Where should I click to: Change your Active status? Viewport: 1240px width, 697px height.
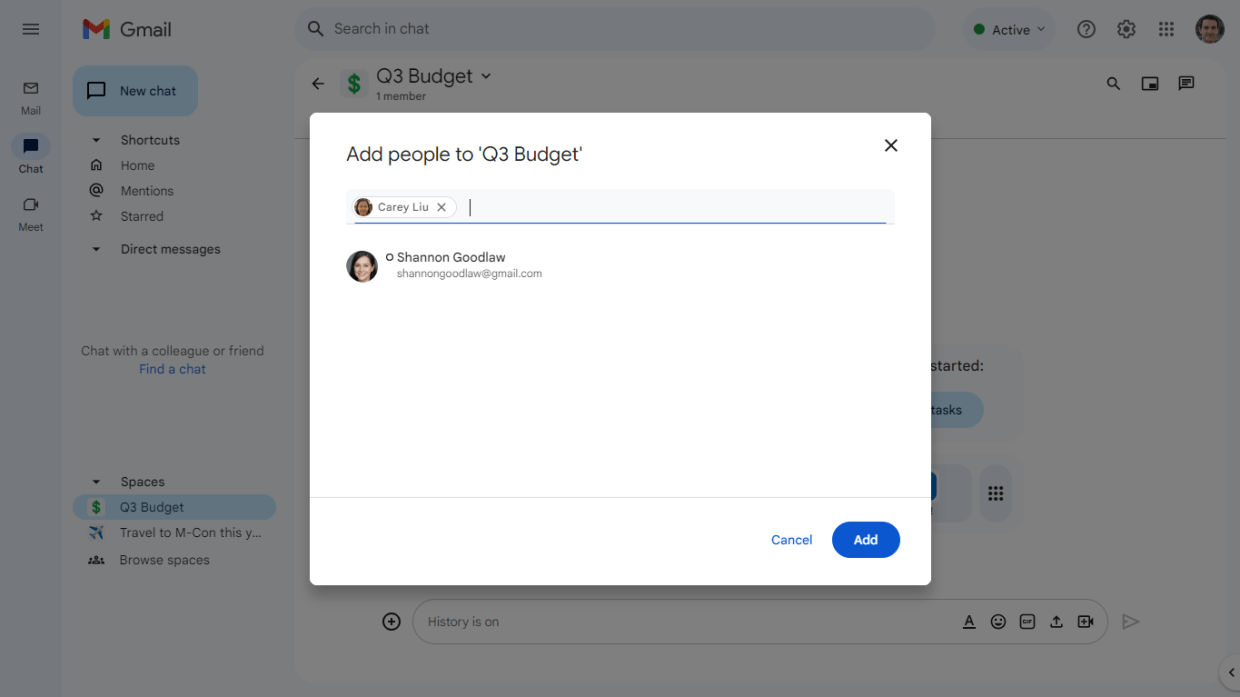[1009, 29]
